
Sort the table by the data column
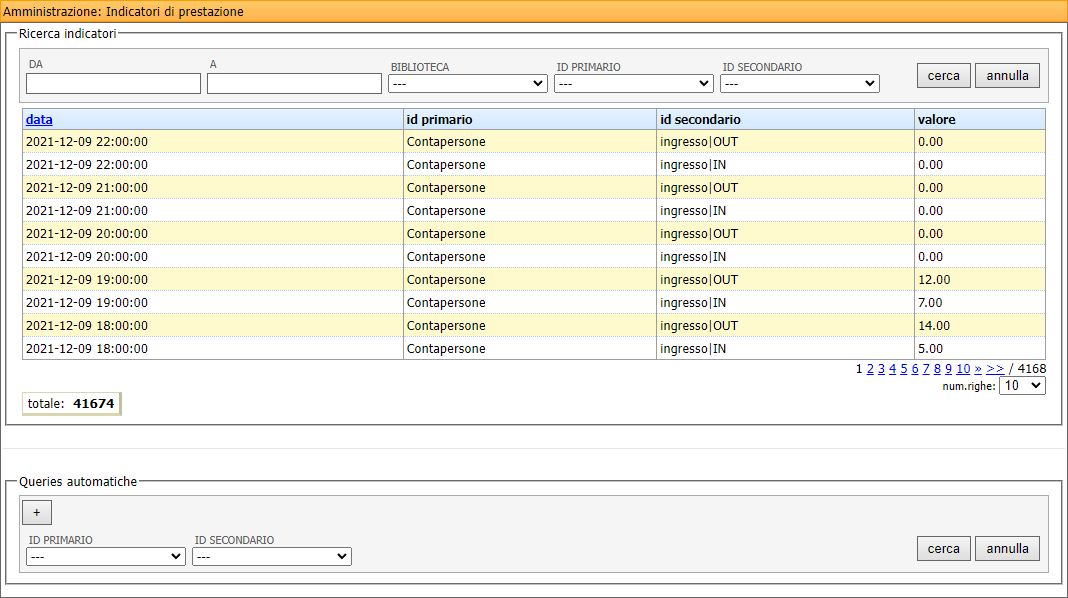tap(38, 119)
